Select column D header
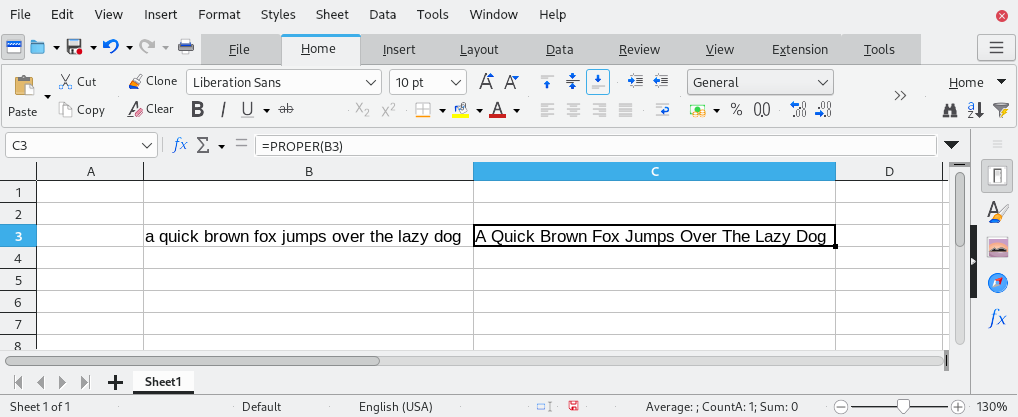This screenshot has height=417, width=1018. 889,171
